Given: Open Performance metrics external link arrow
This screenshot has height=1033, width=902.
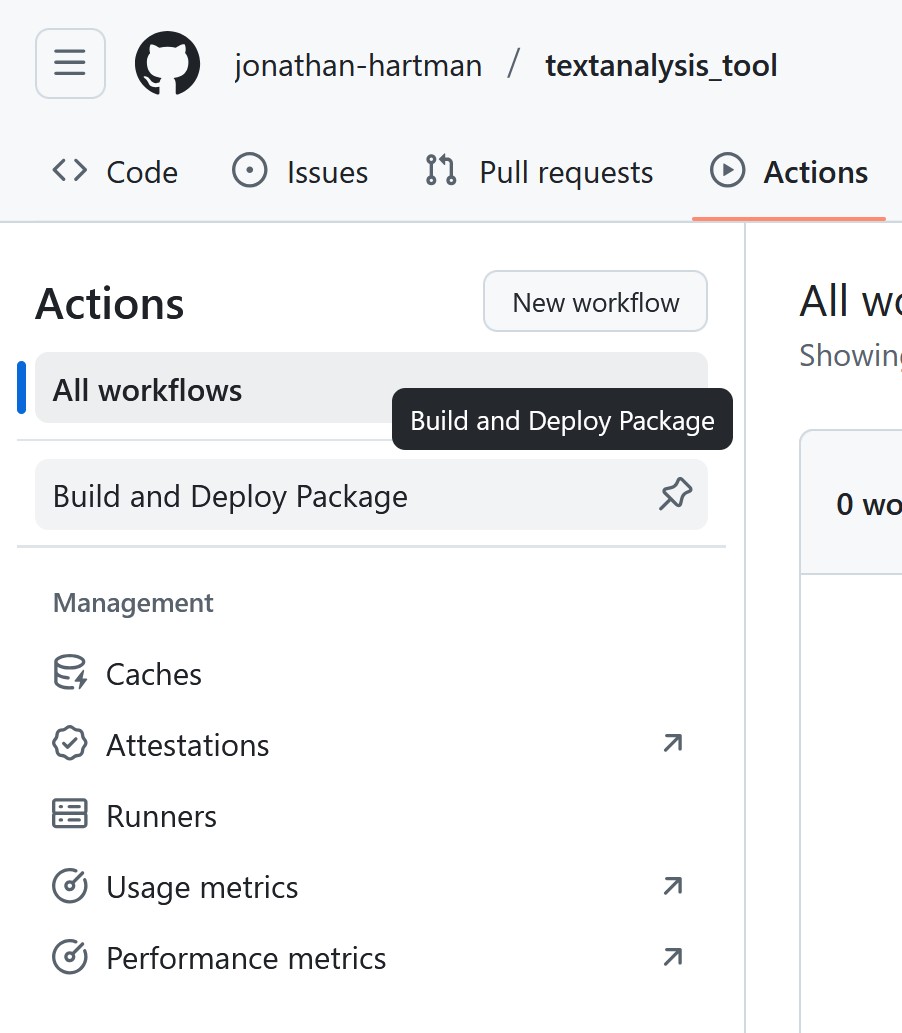Looking at the screenshot, I should coord(673,957).
